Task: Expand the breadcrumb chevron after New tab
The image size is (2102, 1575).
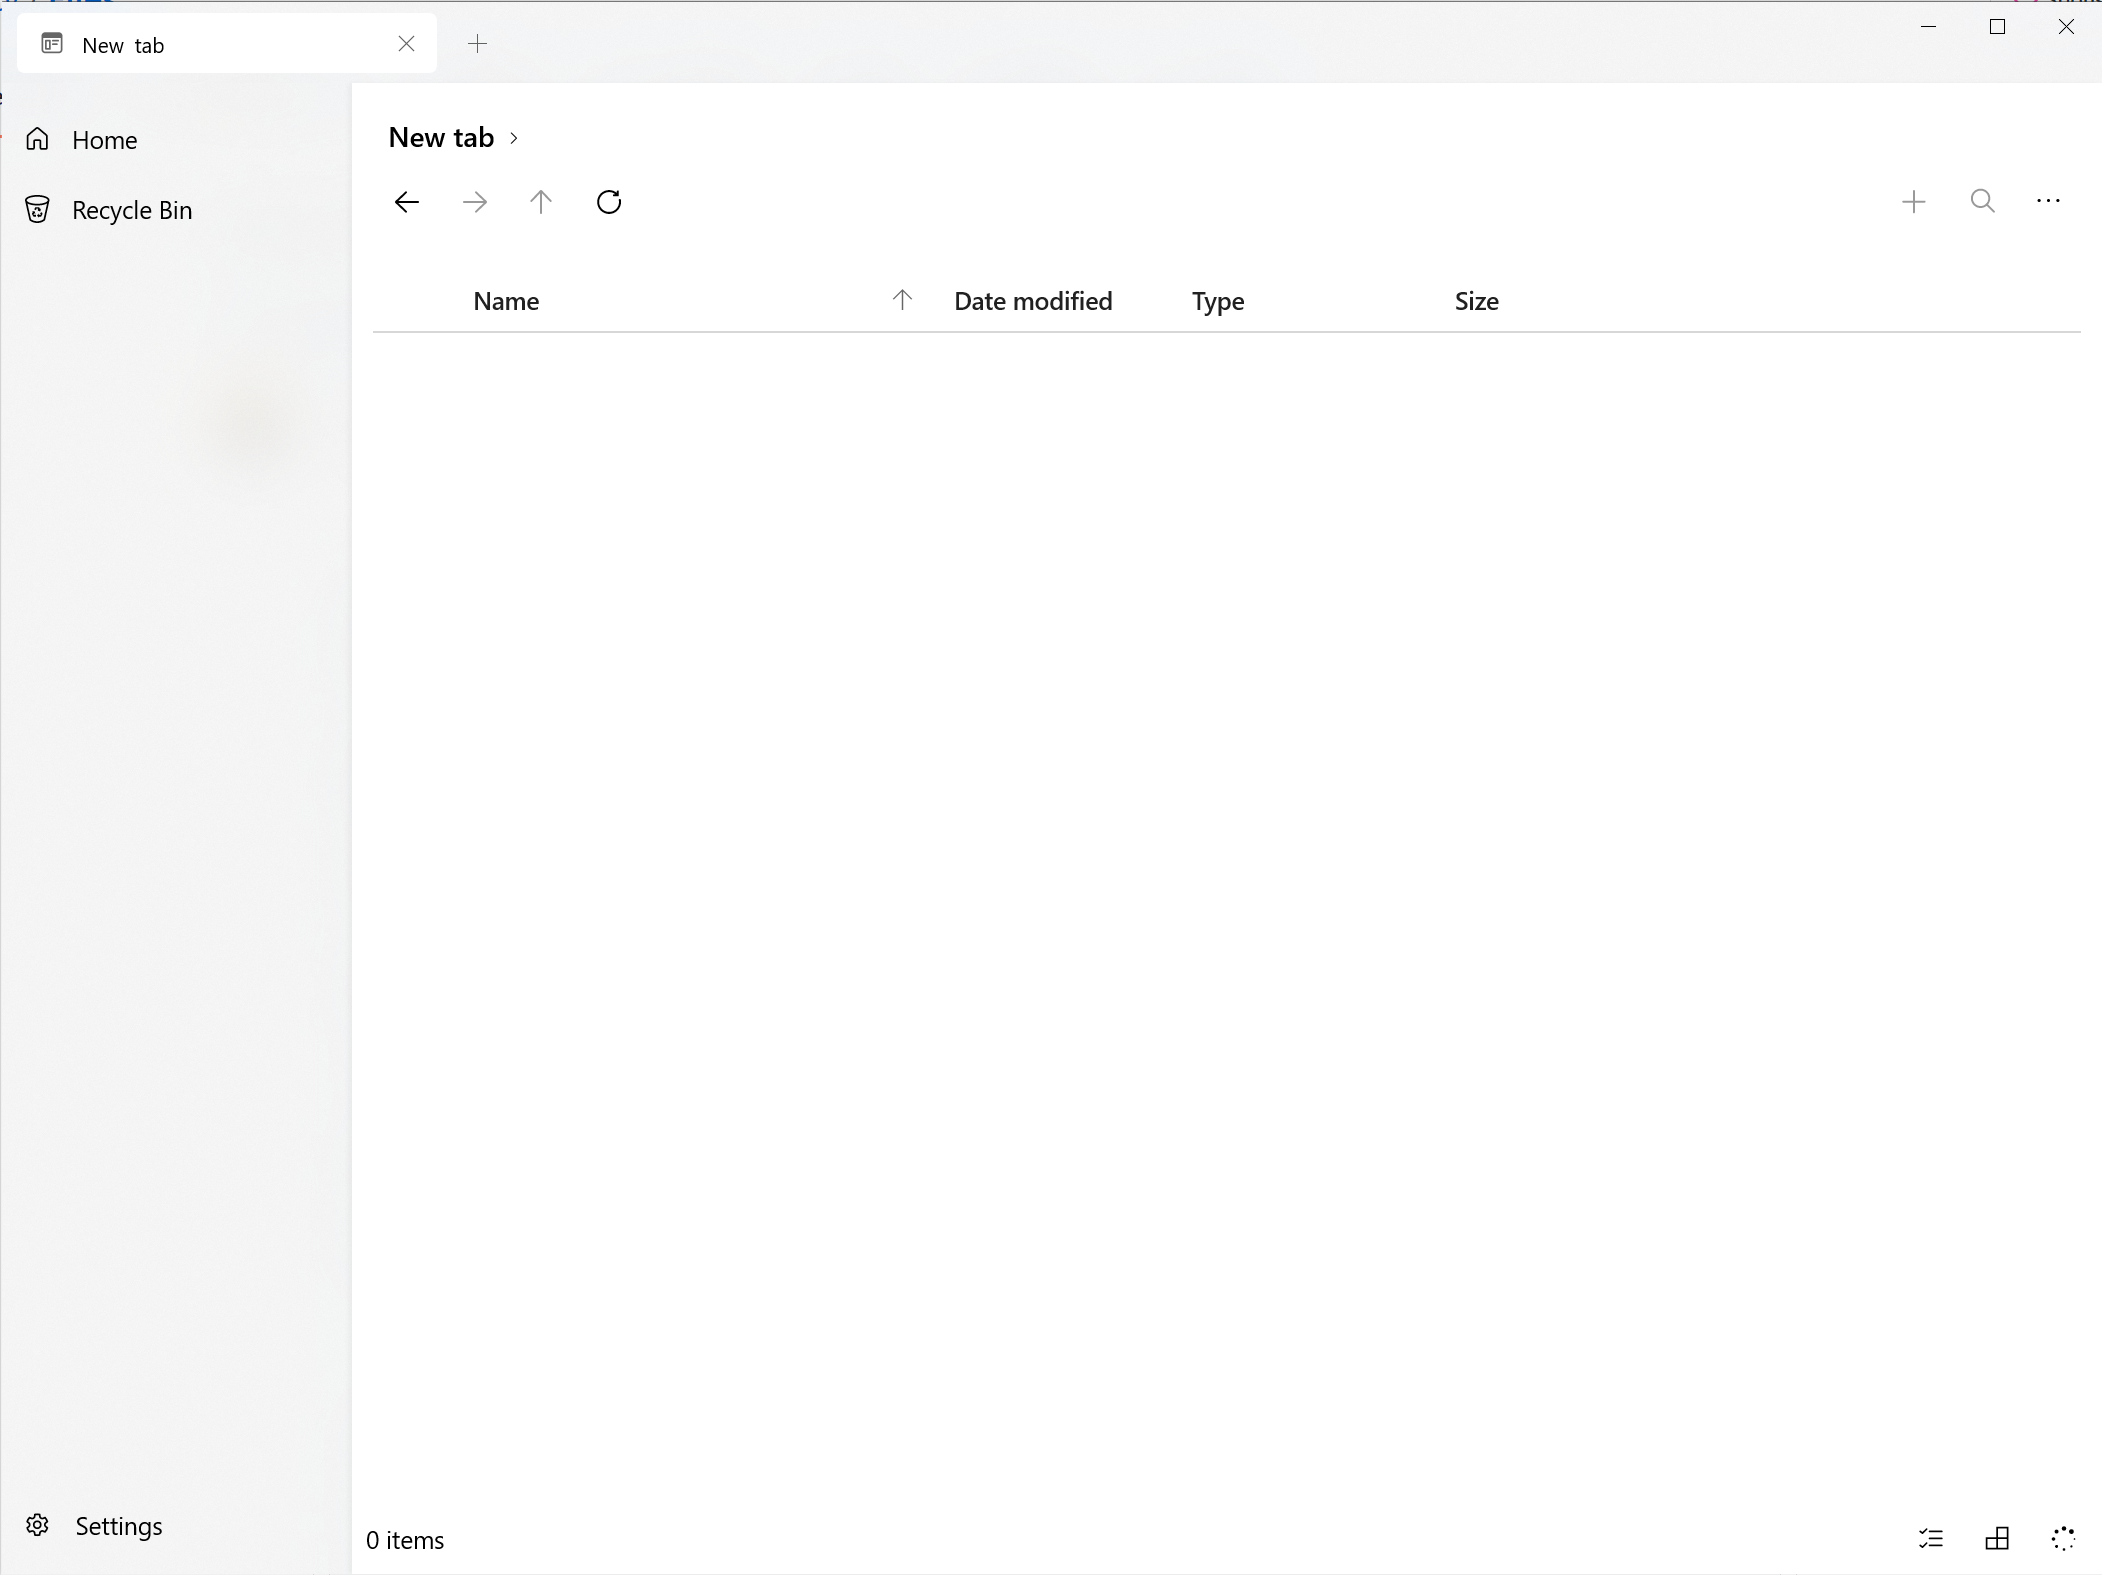Action: pos(514,138)
